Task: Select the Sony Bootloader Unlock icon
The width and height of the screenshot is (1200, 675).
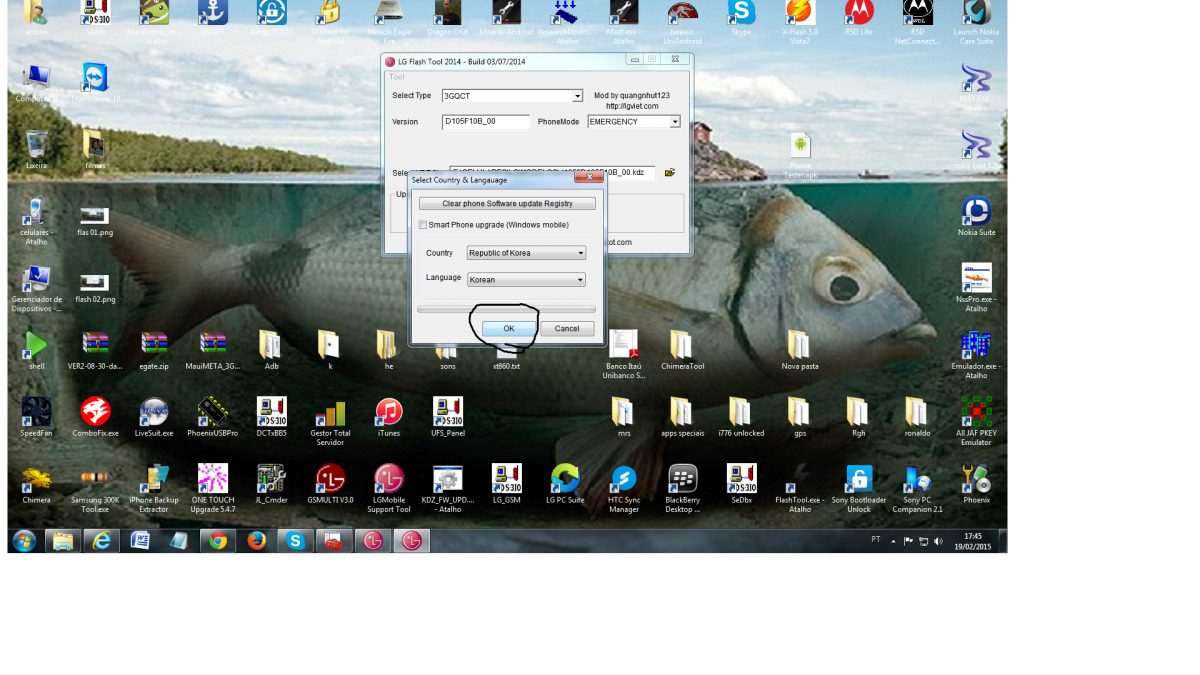Action: click(859, 489)
